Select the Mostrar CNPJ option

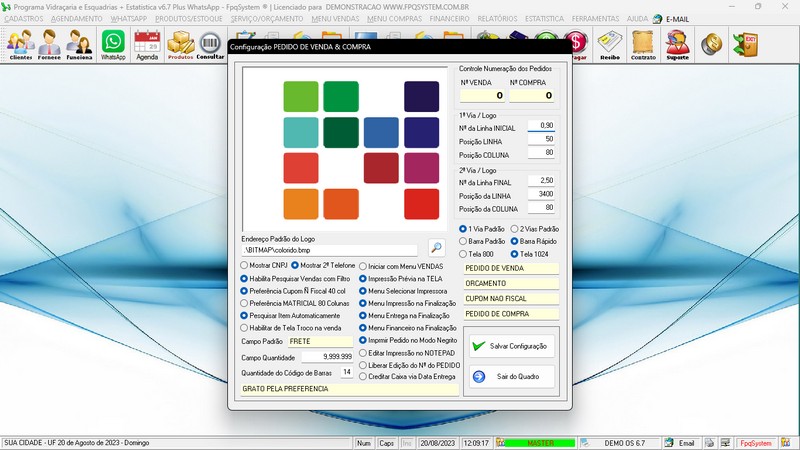(245, 265)
